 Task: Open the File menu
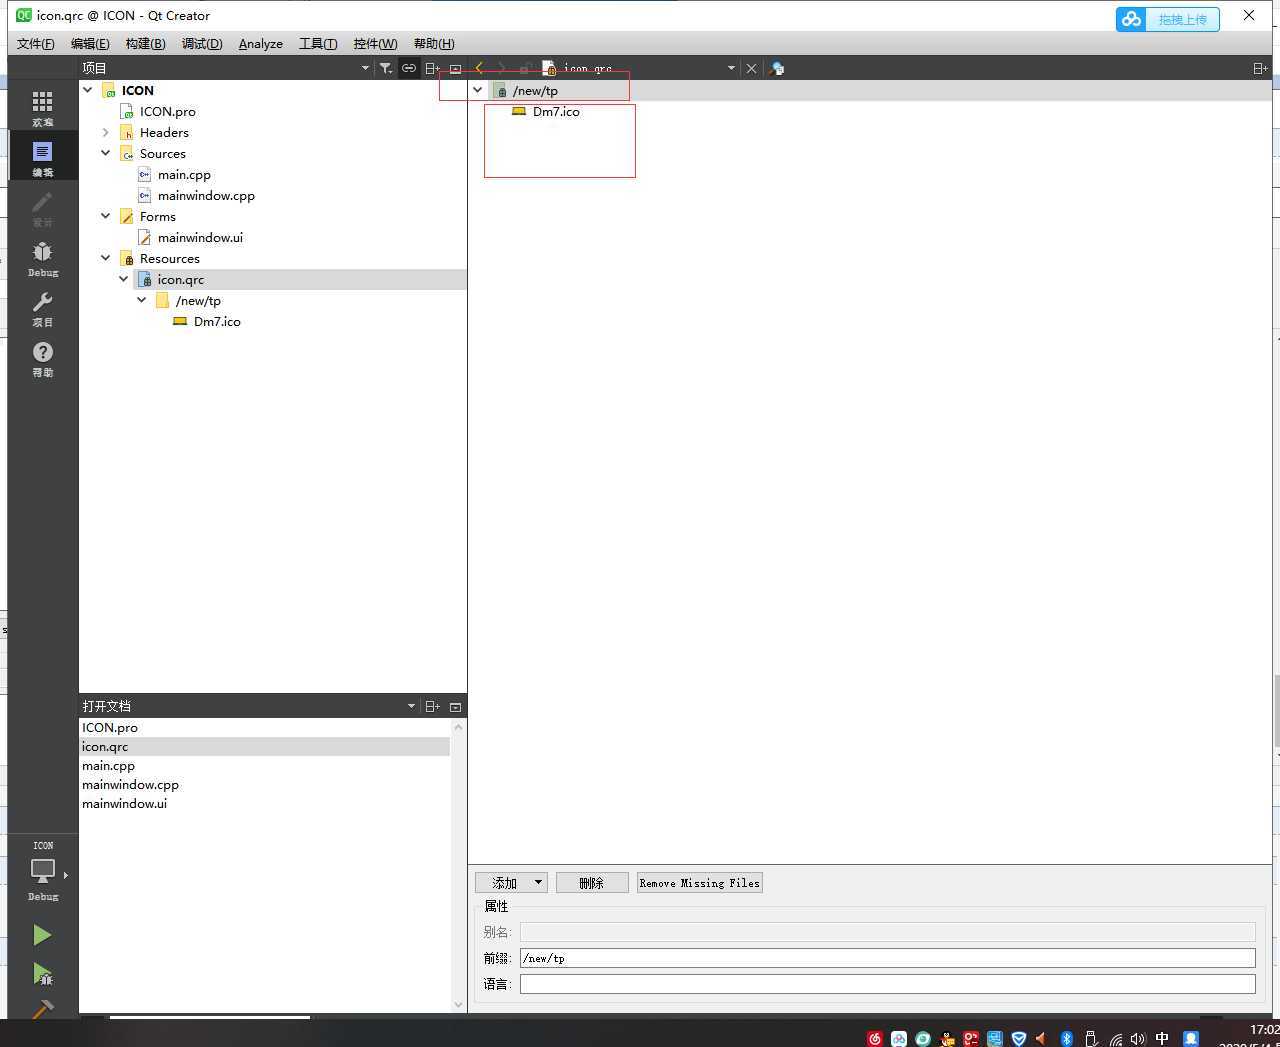(x=36, y=44)
